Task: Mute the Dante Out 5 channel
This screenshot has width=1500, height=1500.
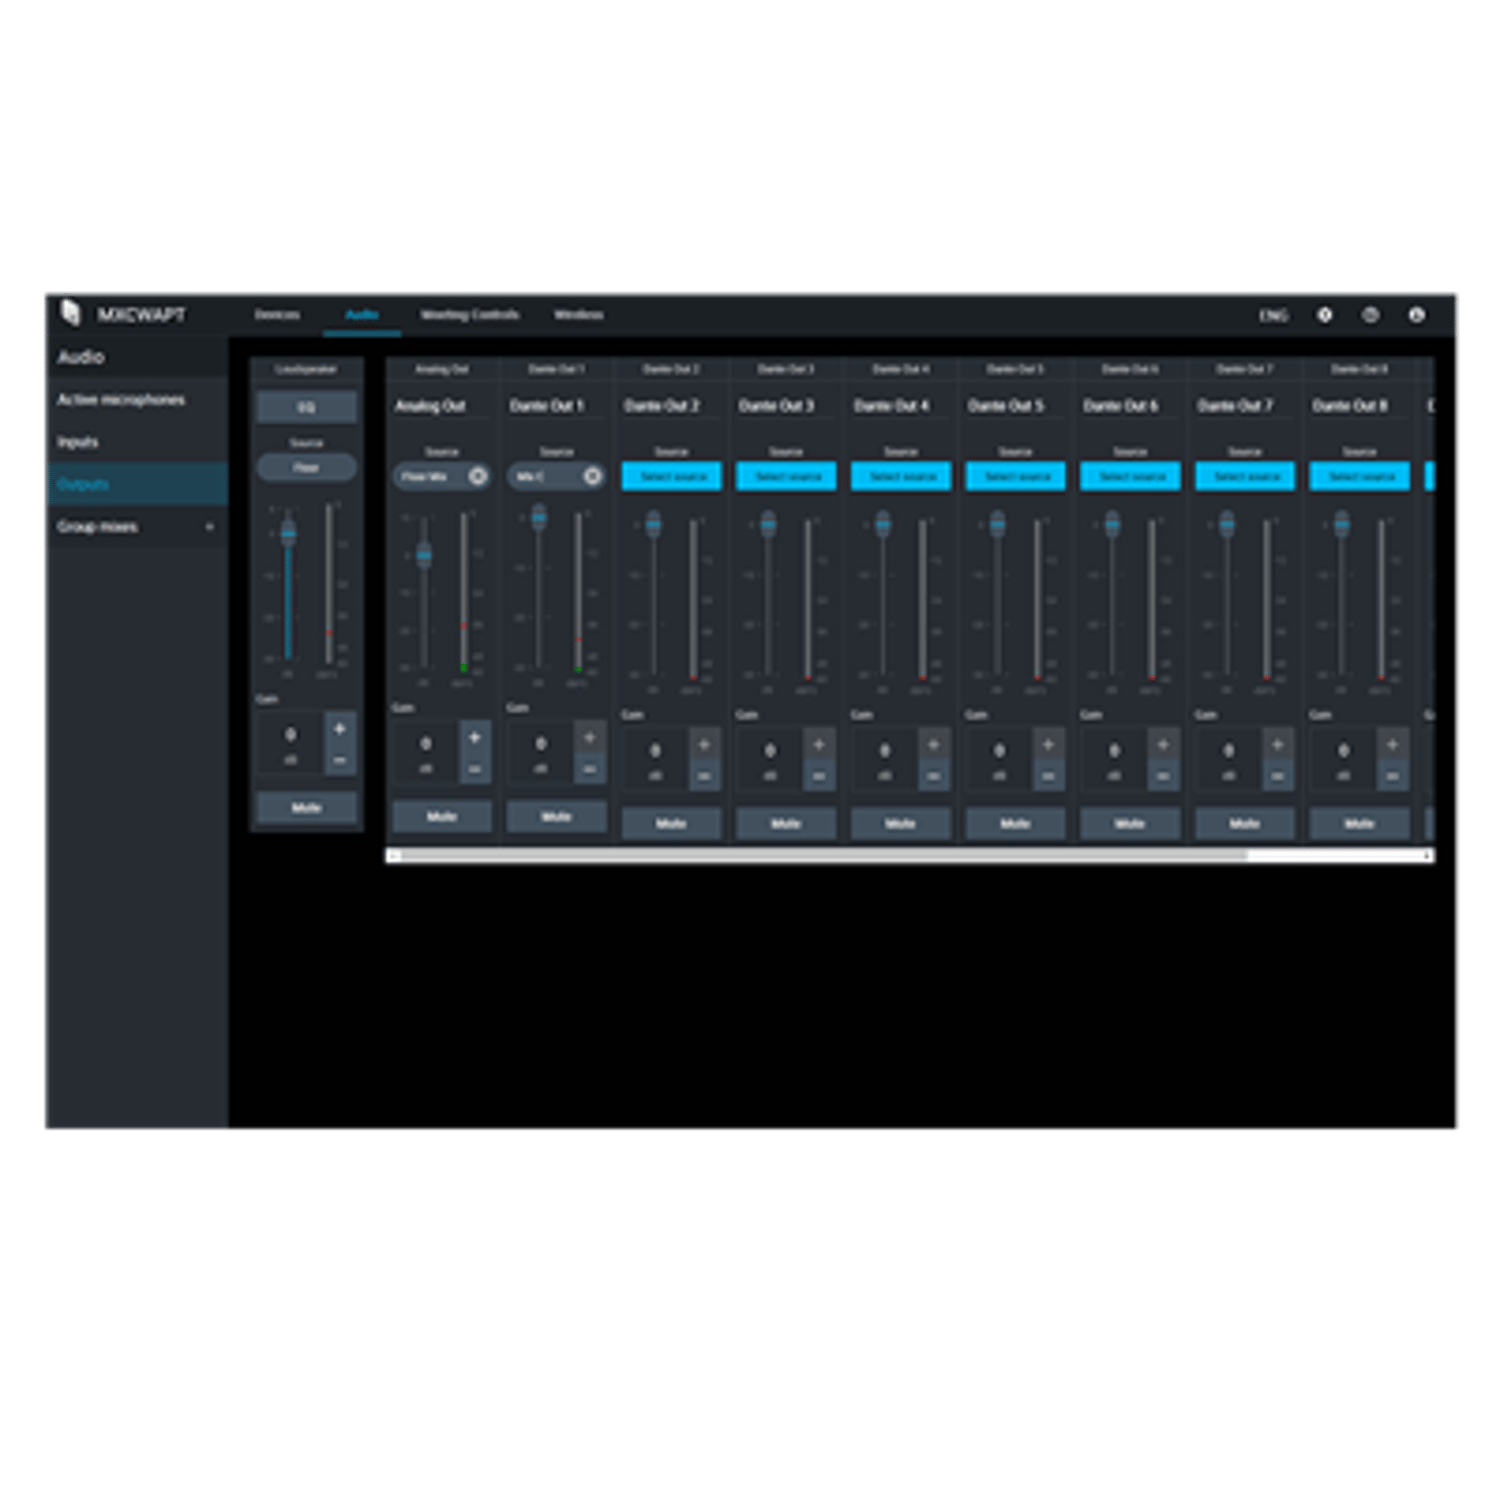Action: [x=1015, y=823]
